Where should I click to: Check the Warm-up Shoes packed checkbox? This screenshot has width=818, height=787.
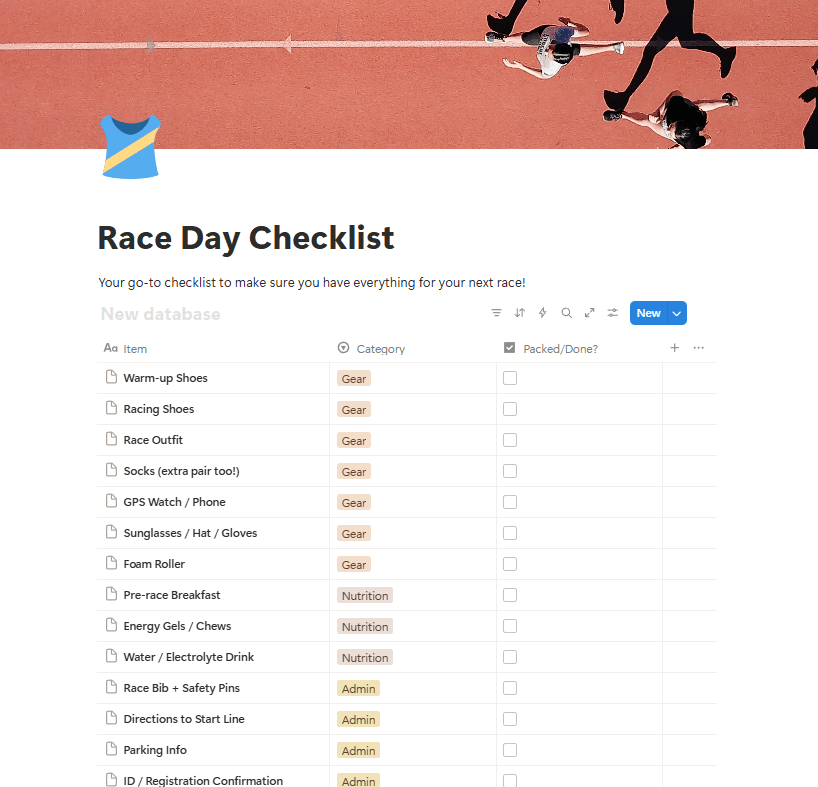click(510, 378)
